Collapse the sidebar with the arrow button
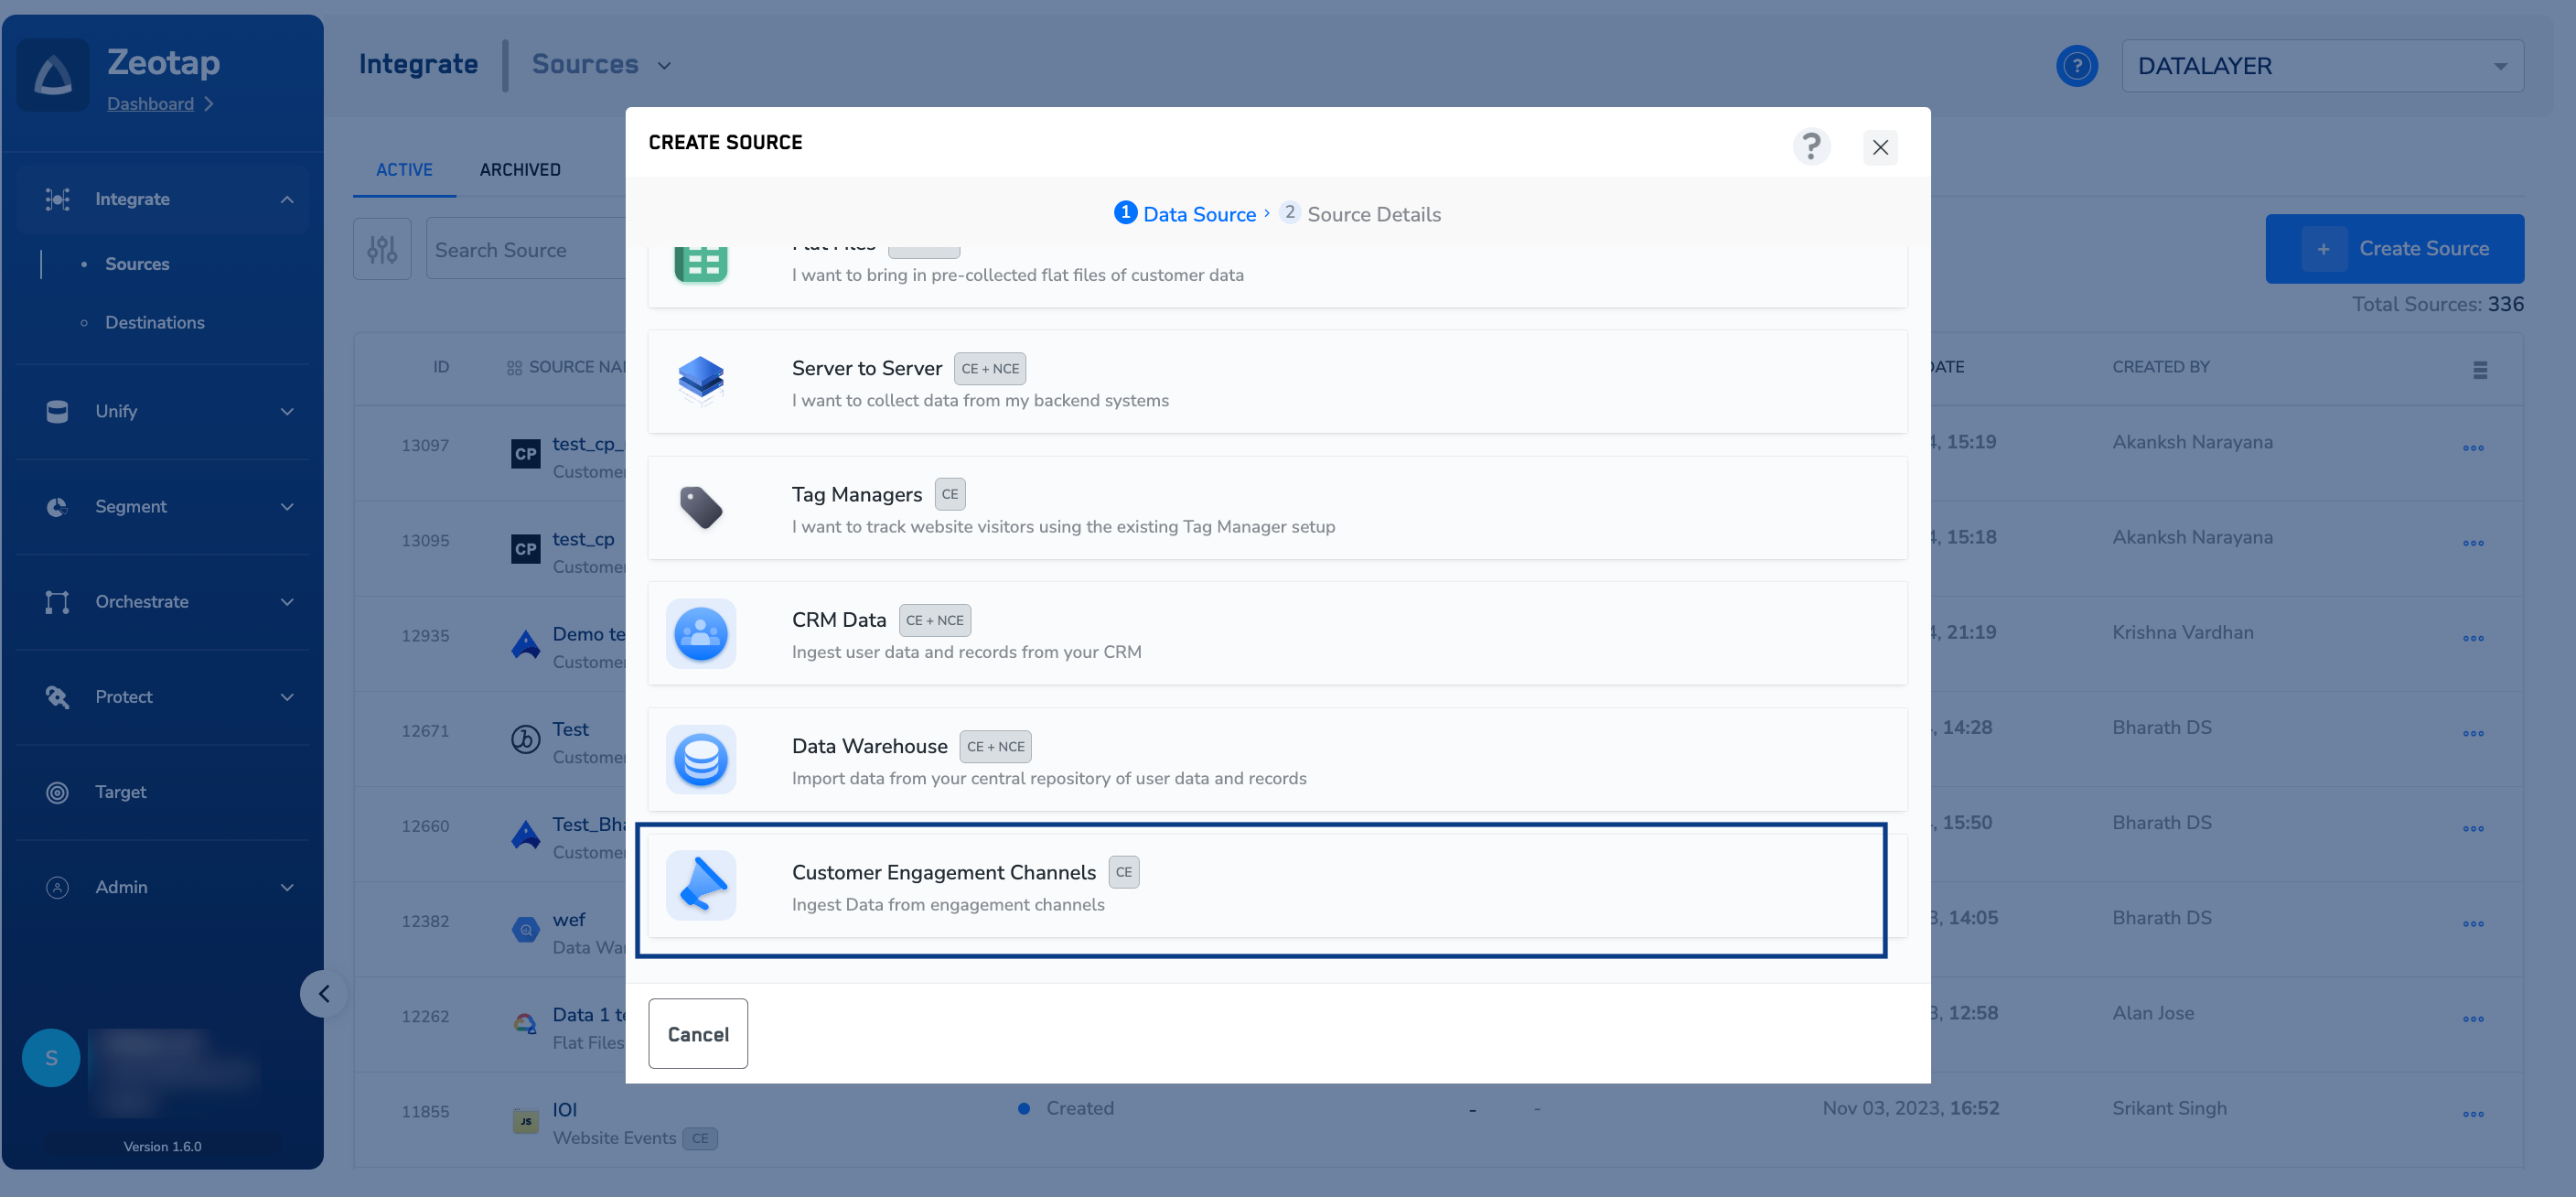The image size is (2576, 1197). (x=323, y=993)
